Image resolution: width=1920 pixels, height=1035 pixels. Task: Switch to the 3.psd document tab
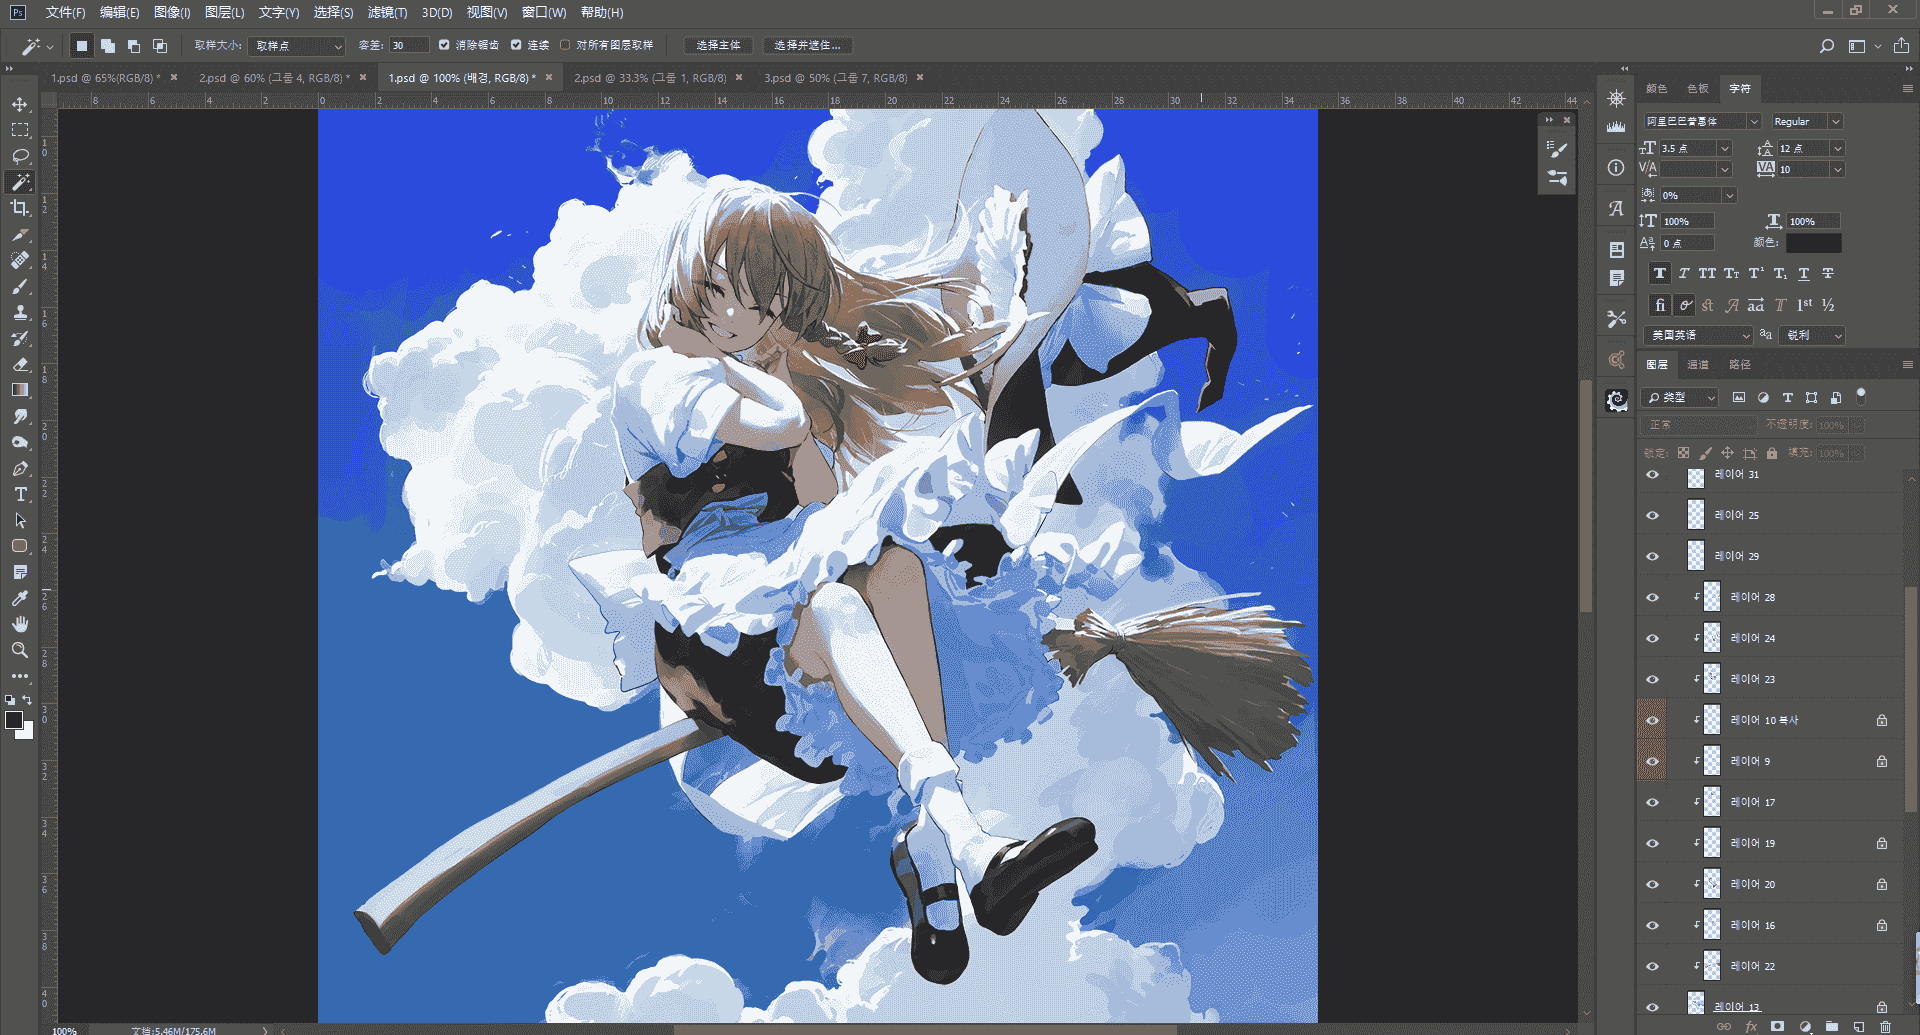(x=835, y=78)
